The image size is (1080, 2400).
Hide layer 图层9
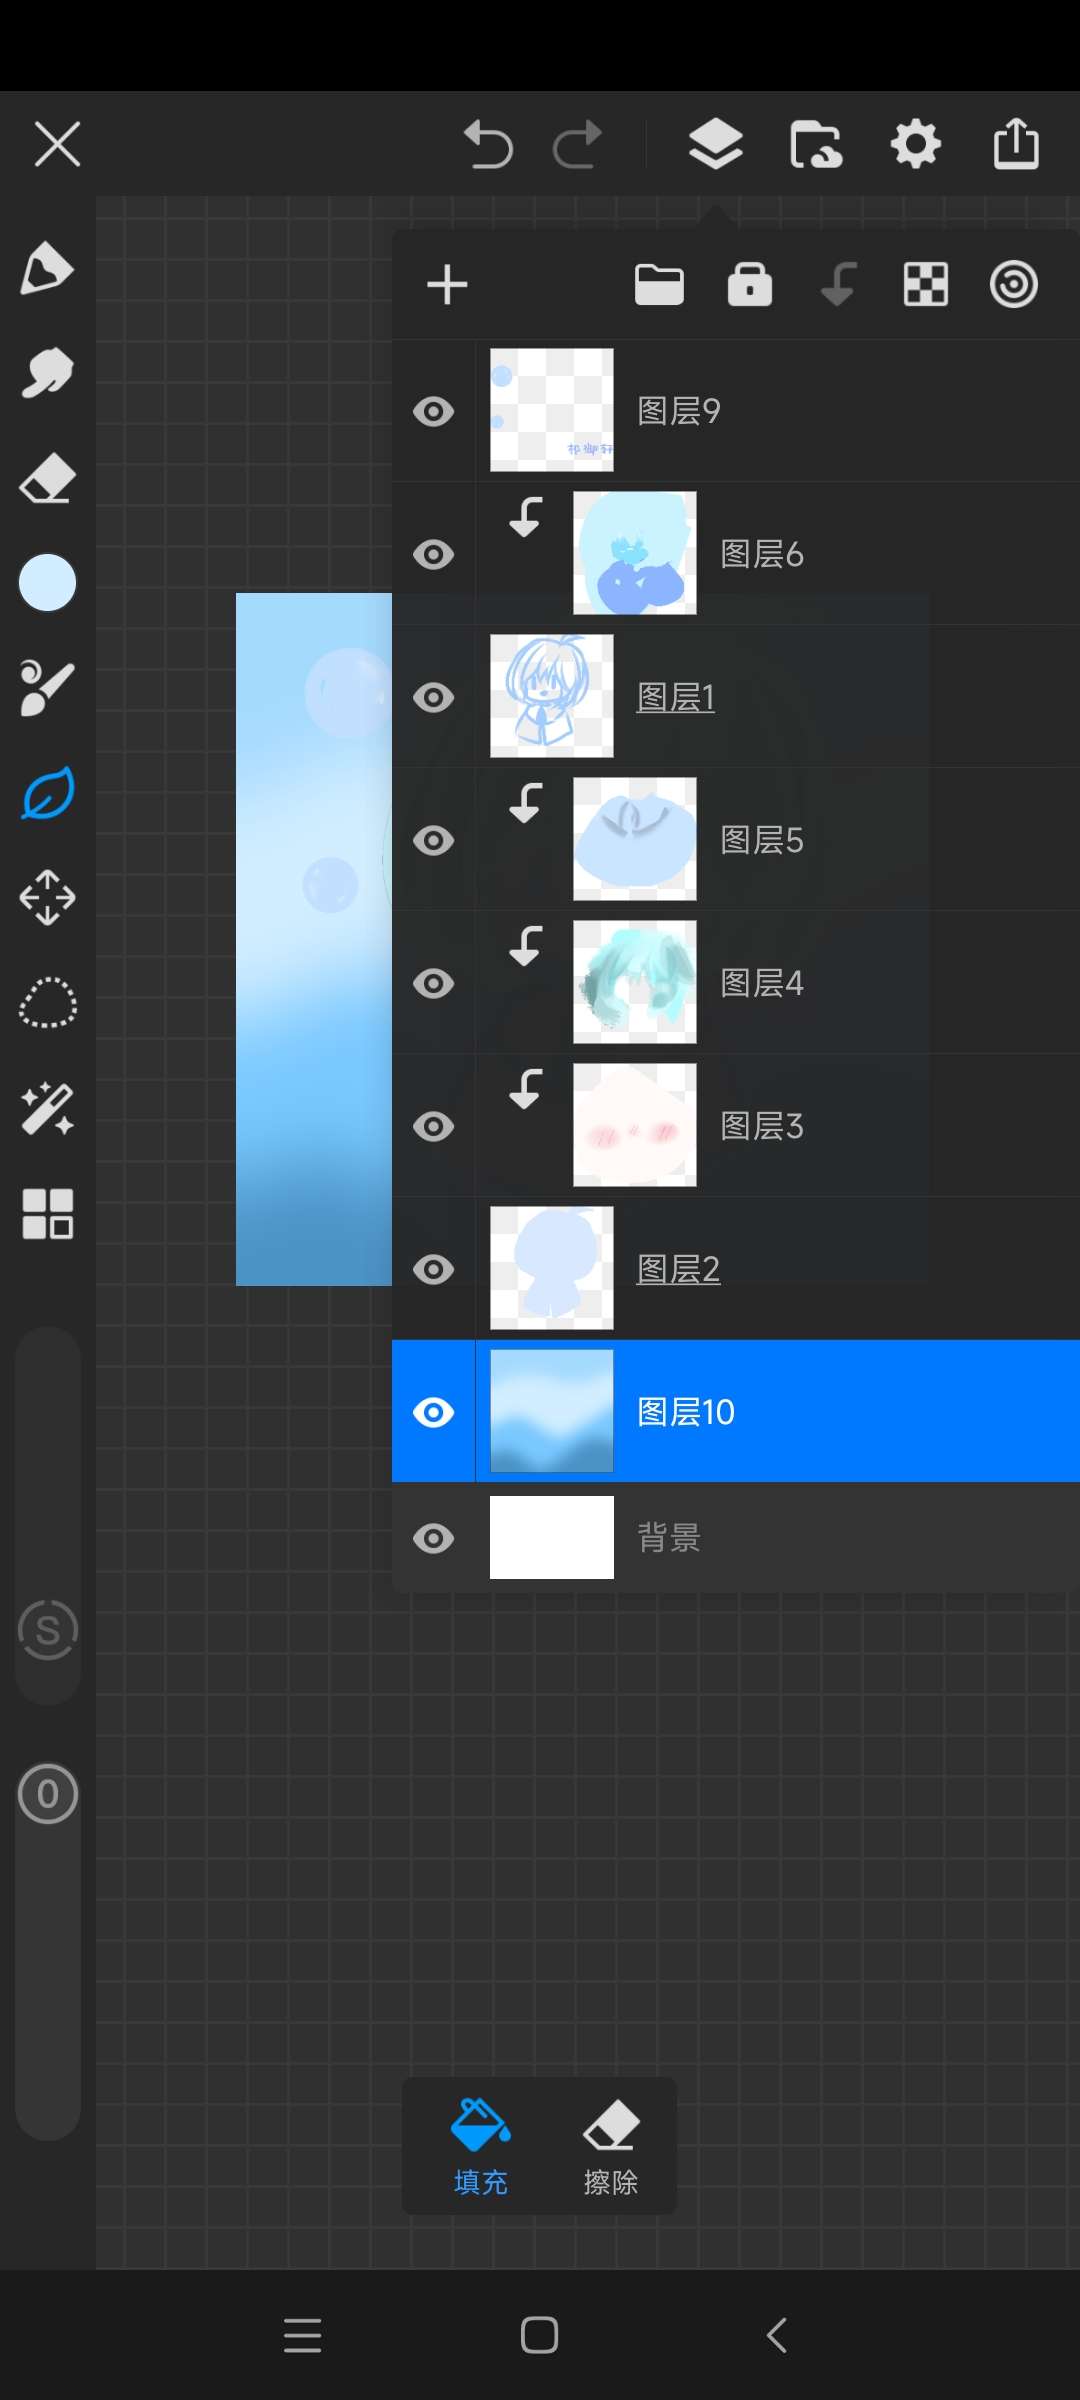(x=433, y=411)
